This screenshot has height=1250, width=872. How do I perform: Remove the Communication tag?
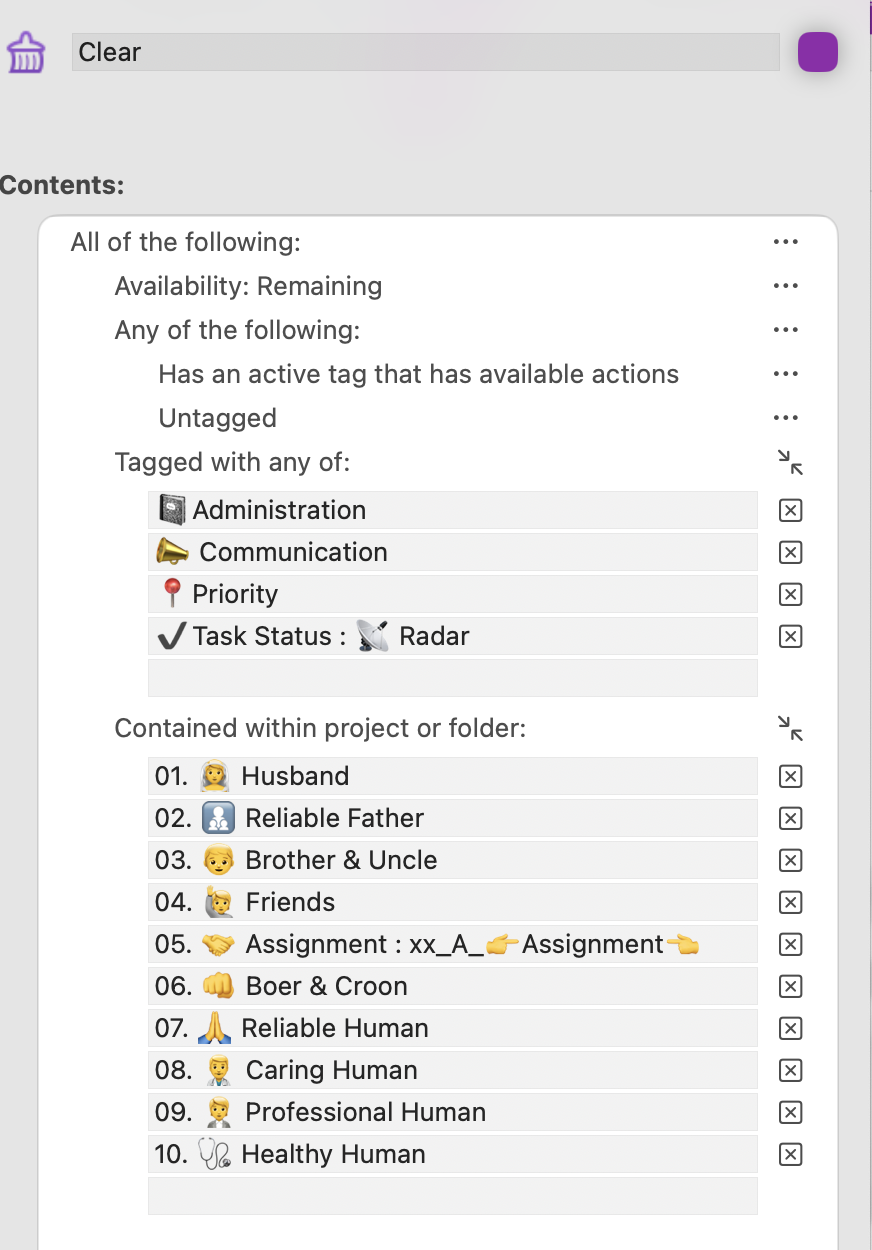pos(790,553)
